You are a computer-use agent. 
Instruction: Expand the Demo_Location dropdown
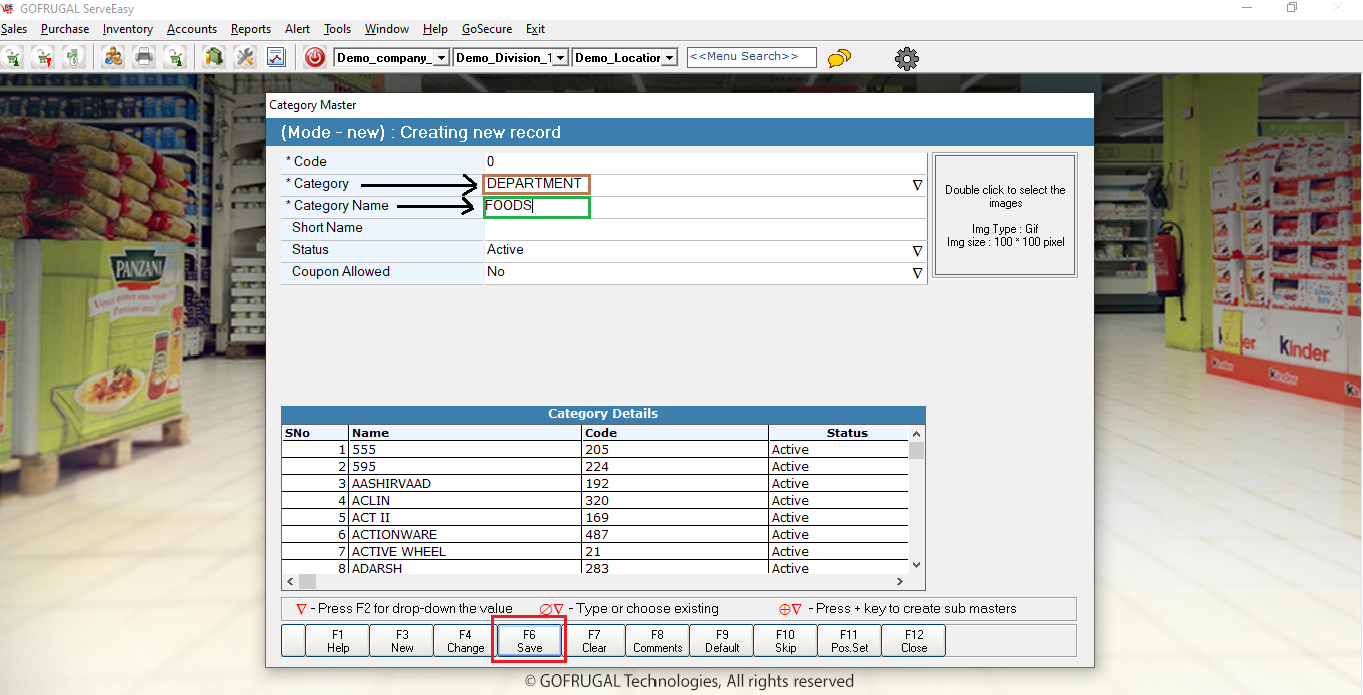tap(669, 58)
